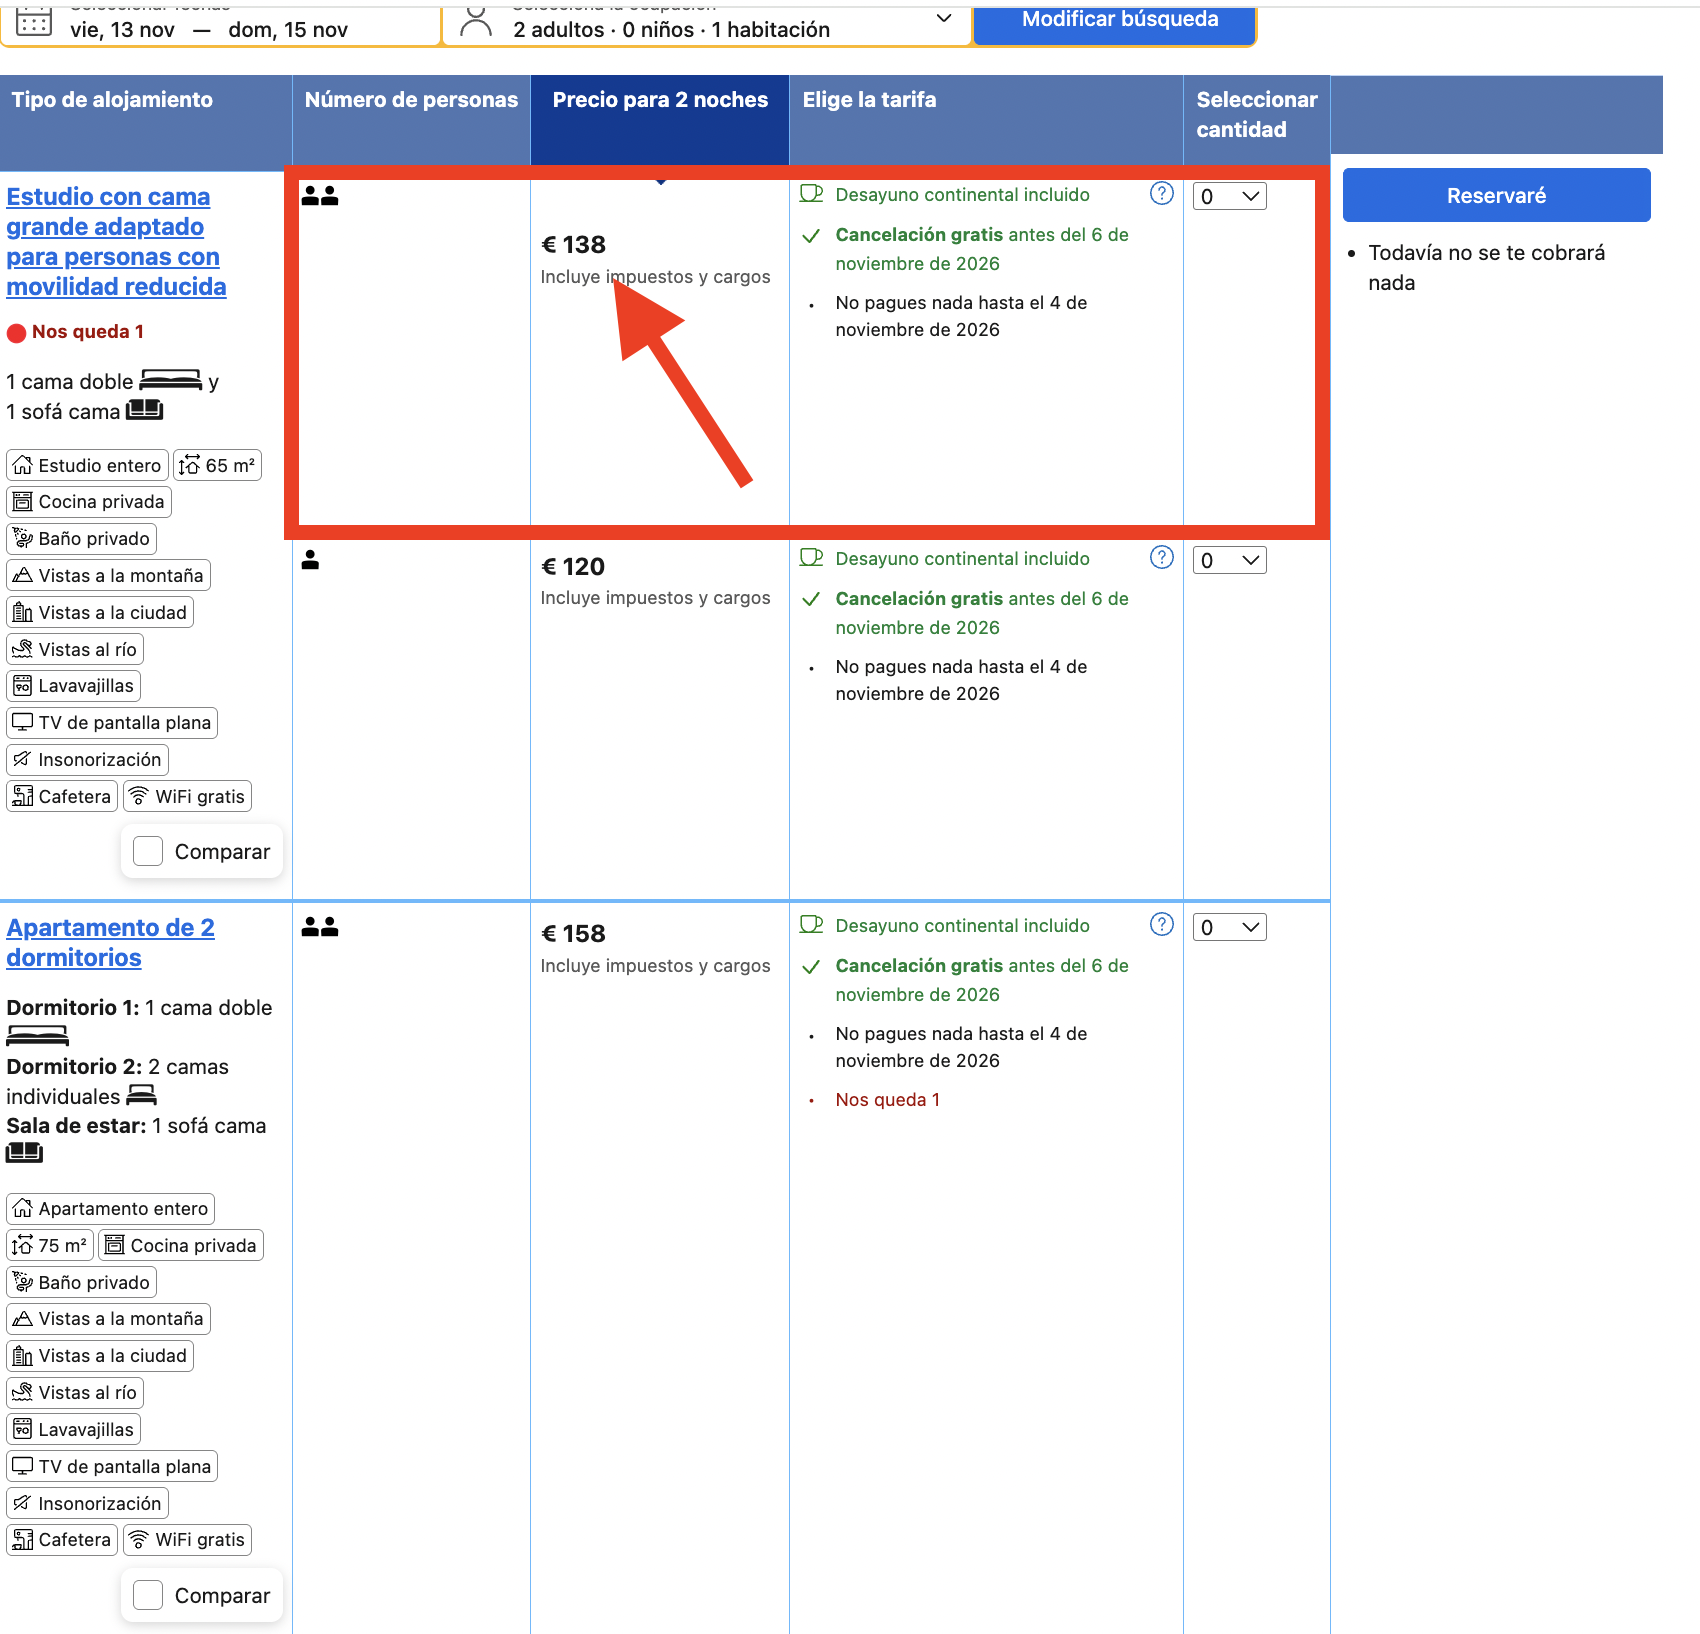This screenshot has width=1700, height=1634.
Task: Click the € 158 price
Action: (x=573, y=934)
